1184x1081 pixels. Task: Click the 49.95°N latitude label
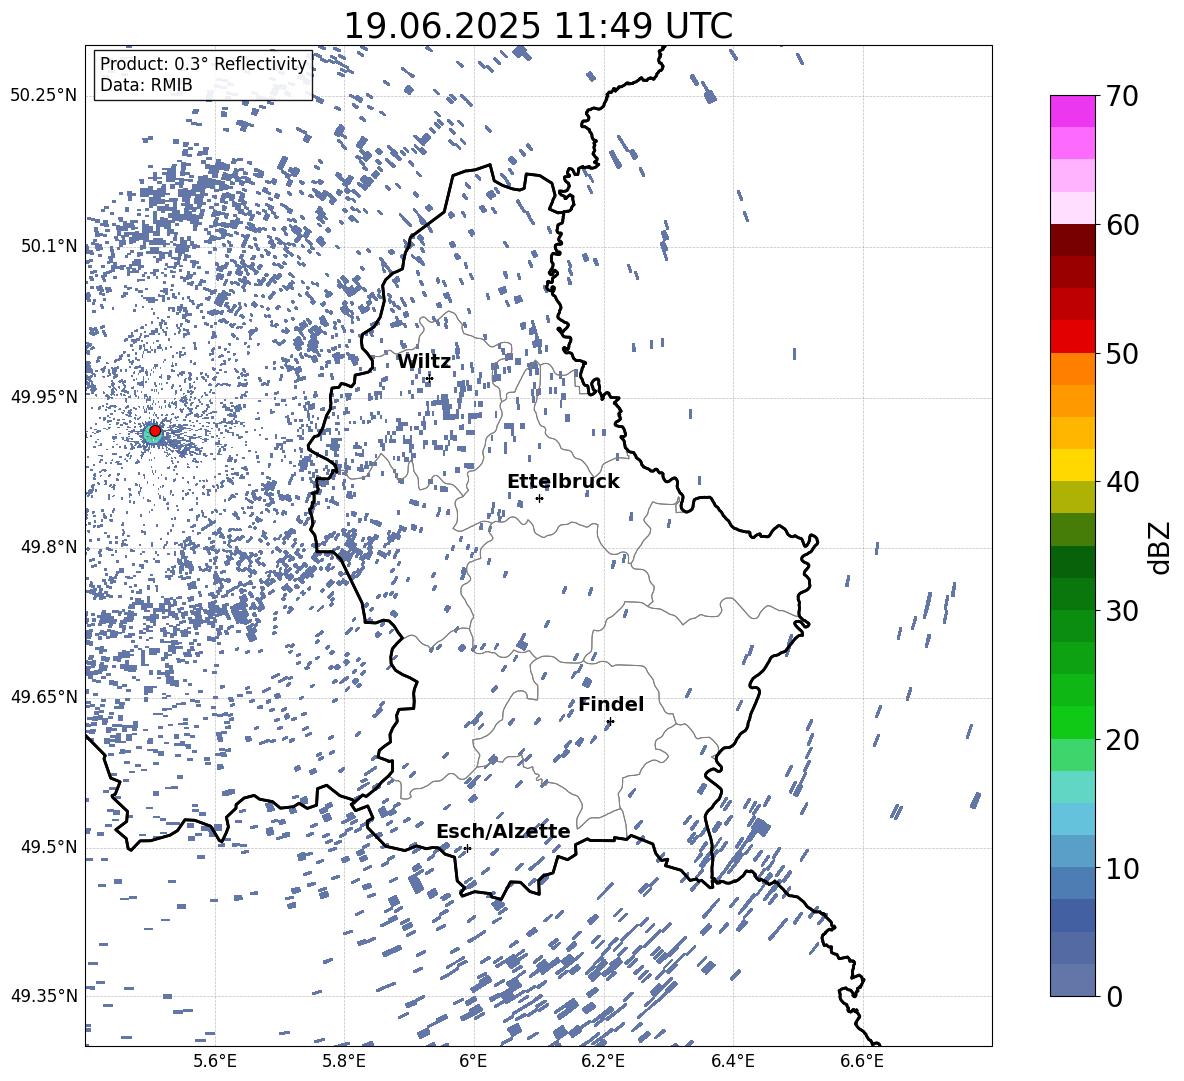coord(44,396)
